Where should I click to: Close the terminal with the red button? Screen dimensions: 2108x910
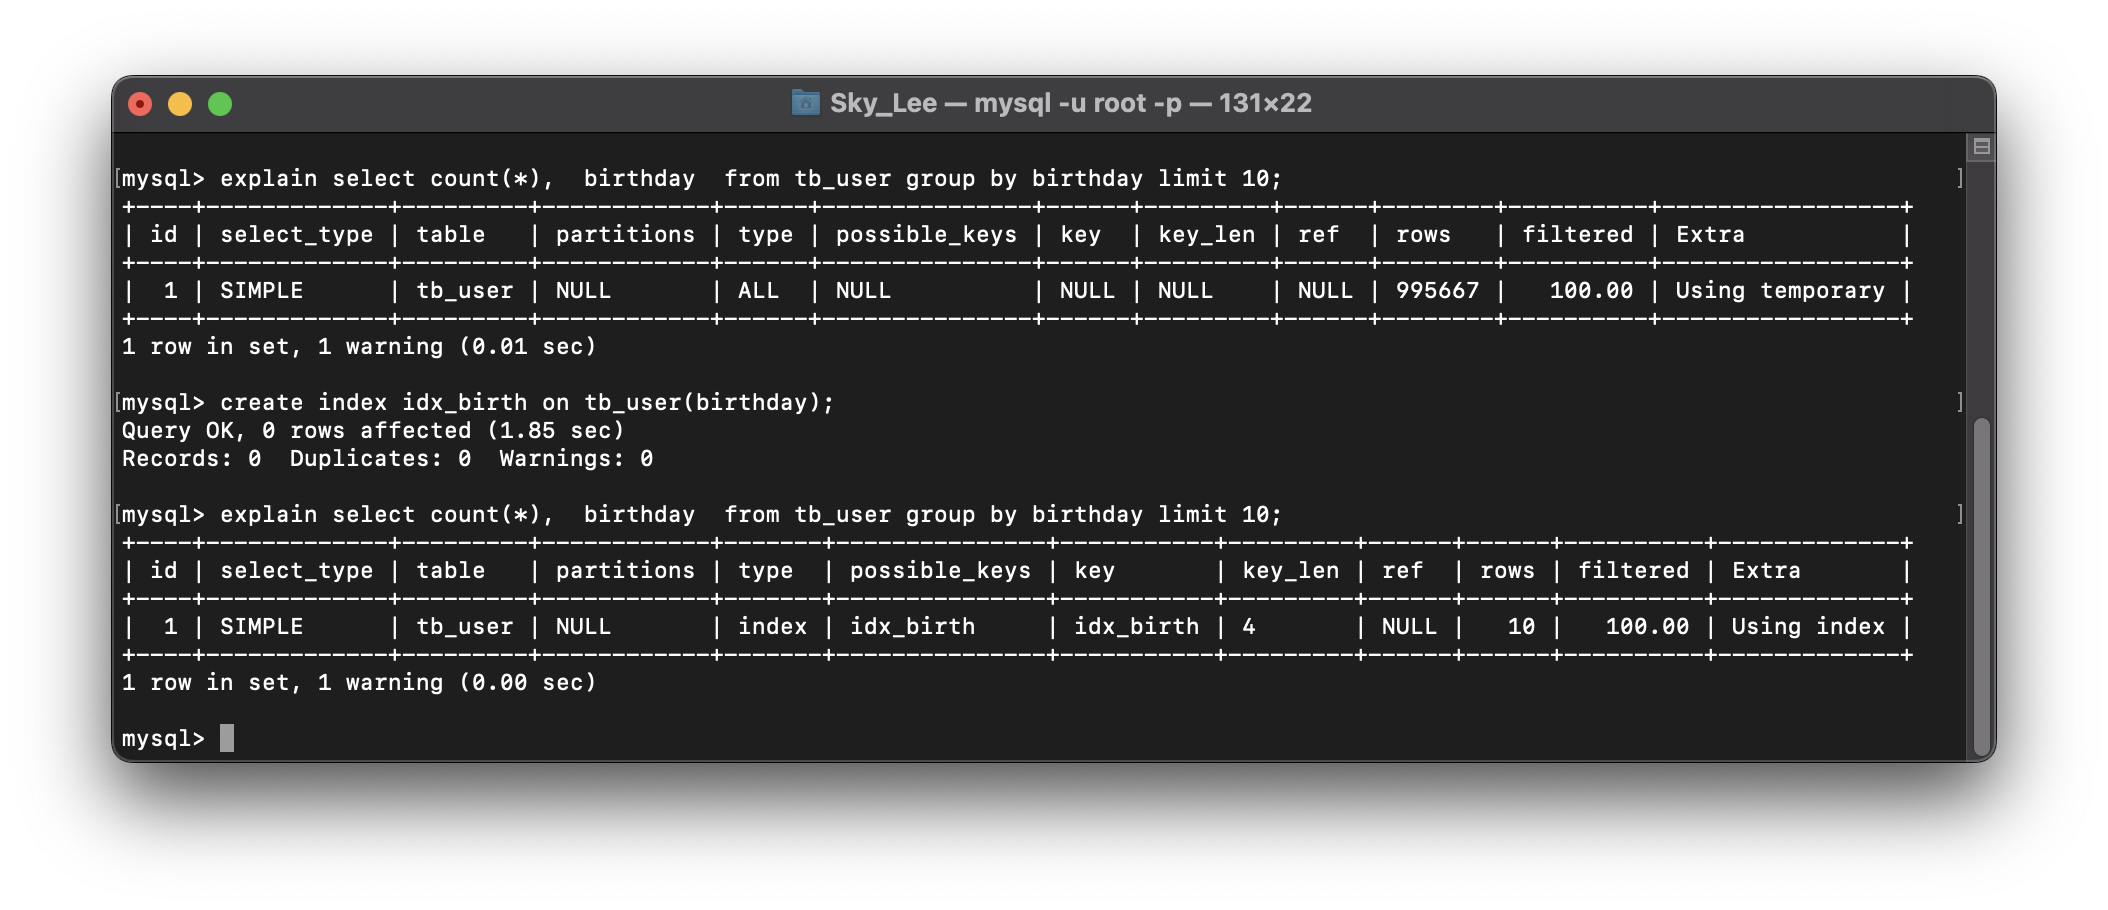pyautogui.click(x=140, y=104)
